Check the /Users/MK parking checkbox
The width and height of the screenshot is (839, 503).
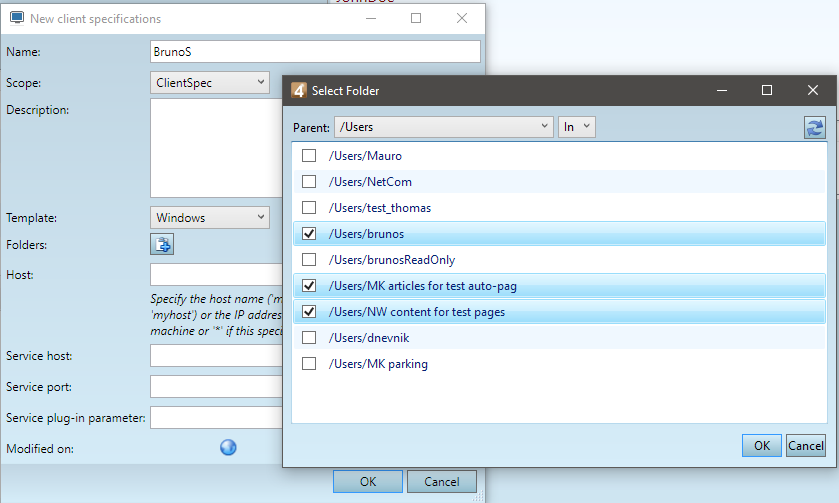309,363
